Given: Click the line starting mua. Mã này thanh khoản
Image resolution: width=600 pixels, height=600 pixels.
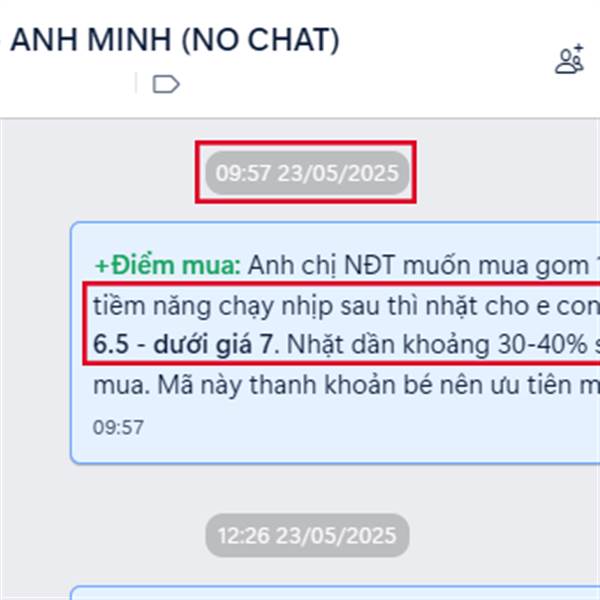Looking at the screenshot, I should (x=346, y=385).
